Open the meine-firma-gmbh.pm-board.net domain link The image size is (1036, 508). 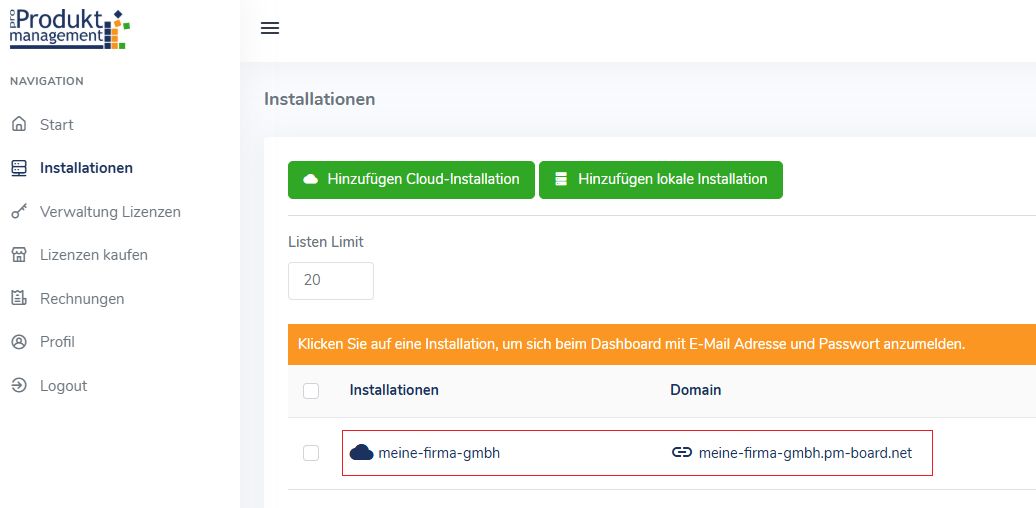pyautogui.click(x=805, y=453)
